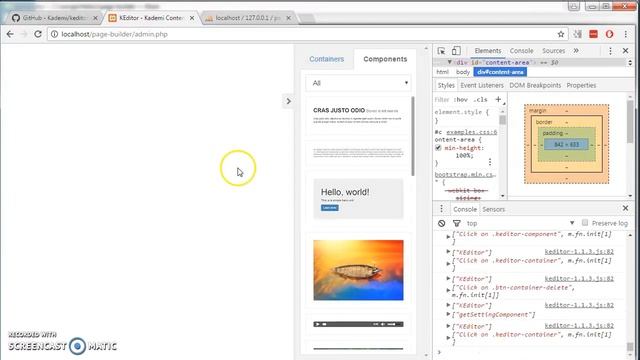Click the red rectangular extension icon

point(593,34)
